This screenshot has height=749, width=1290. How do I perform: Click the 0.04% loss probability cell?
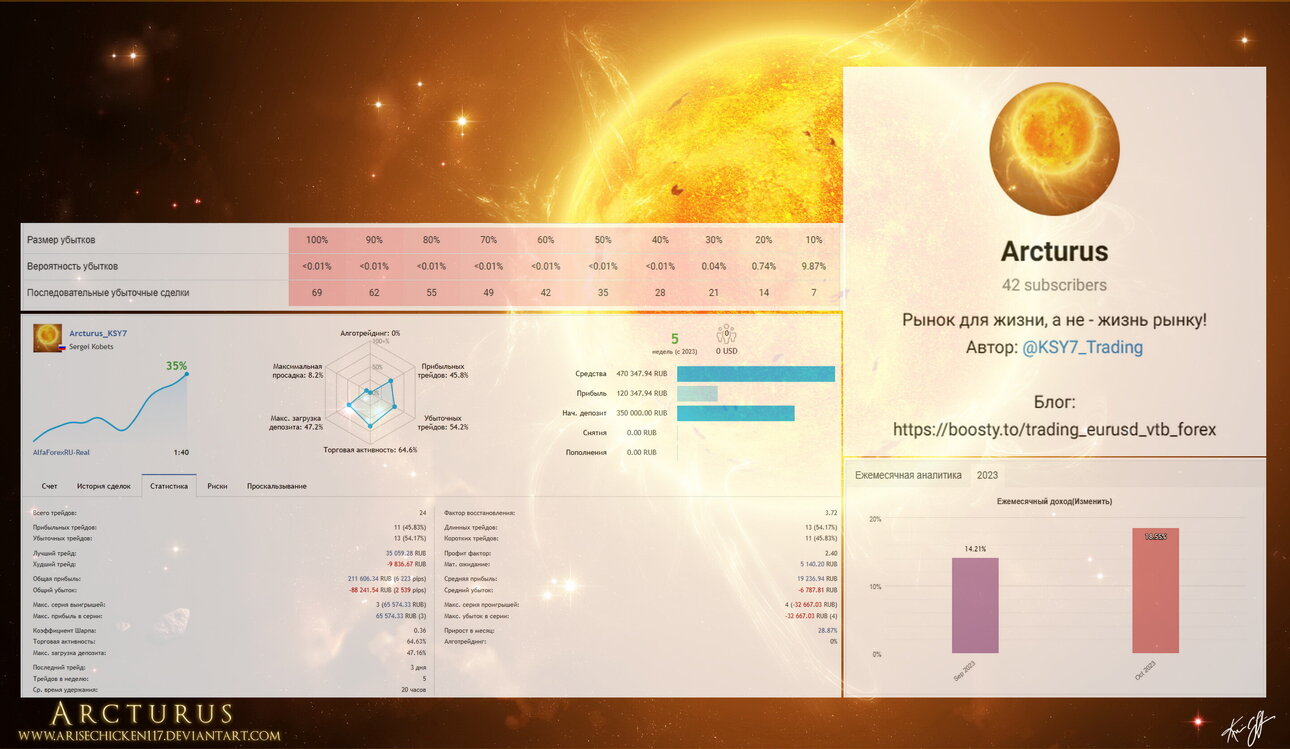click(713, 267)
